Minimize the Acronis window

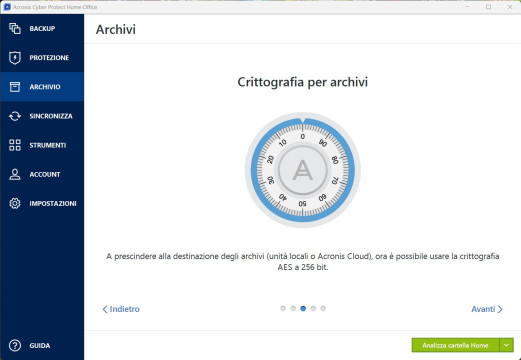pos(468,7)
